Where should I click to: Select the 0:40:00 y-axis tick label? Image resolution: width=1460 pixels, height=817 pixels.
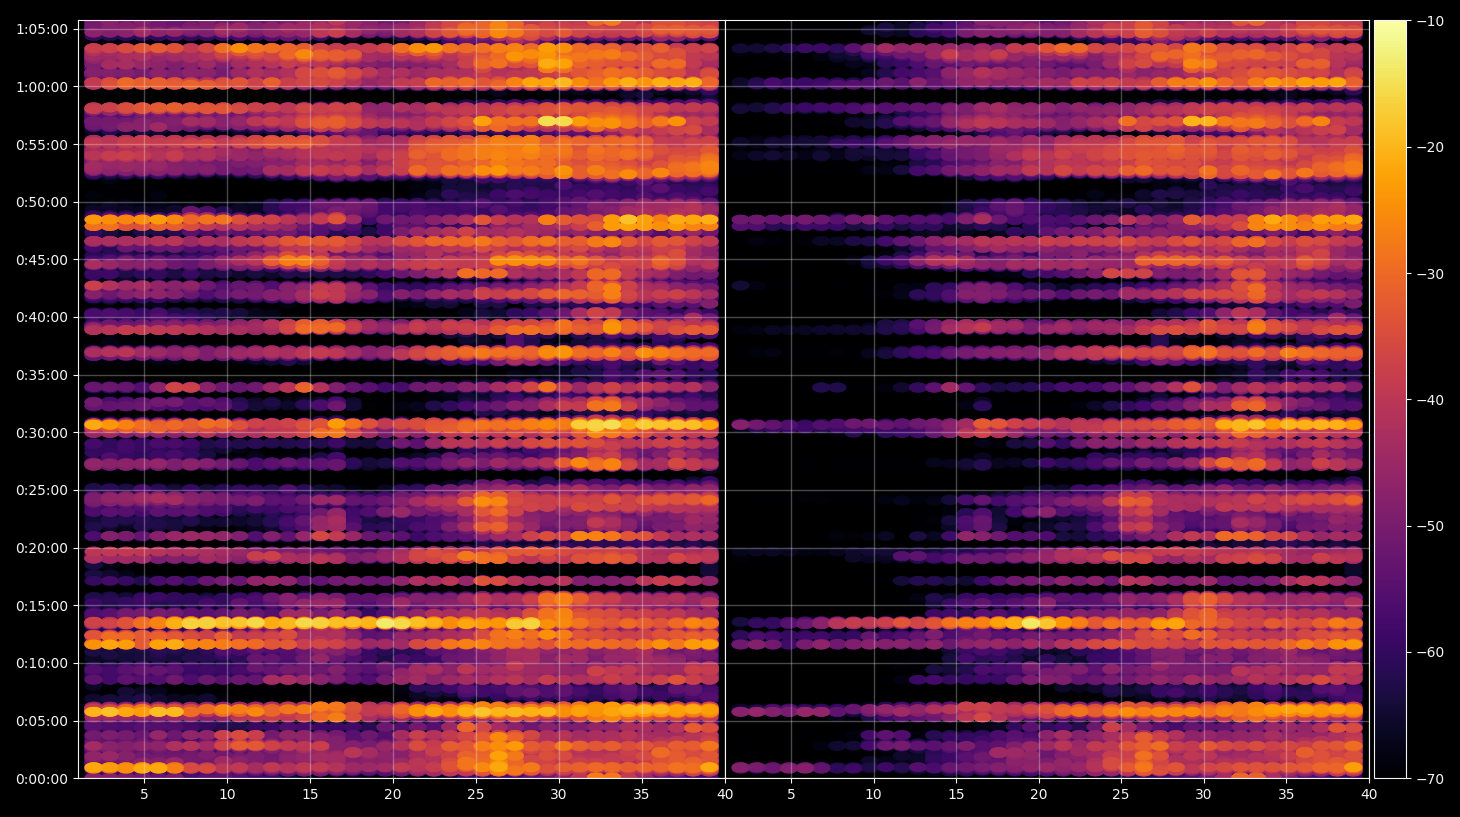pos(42,317)
